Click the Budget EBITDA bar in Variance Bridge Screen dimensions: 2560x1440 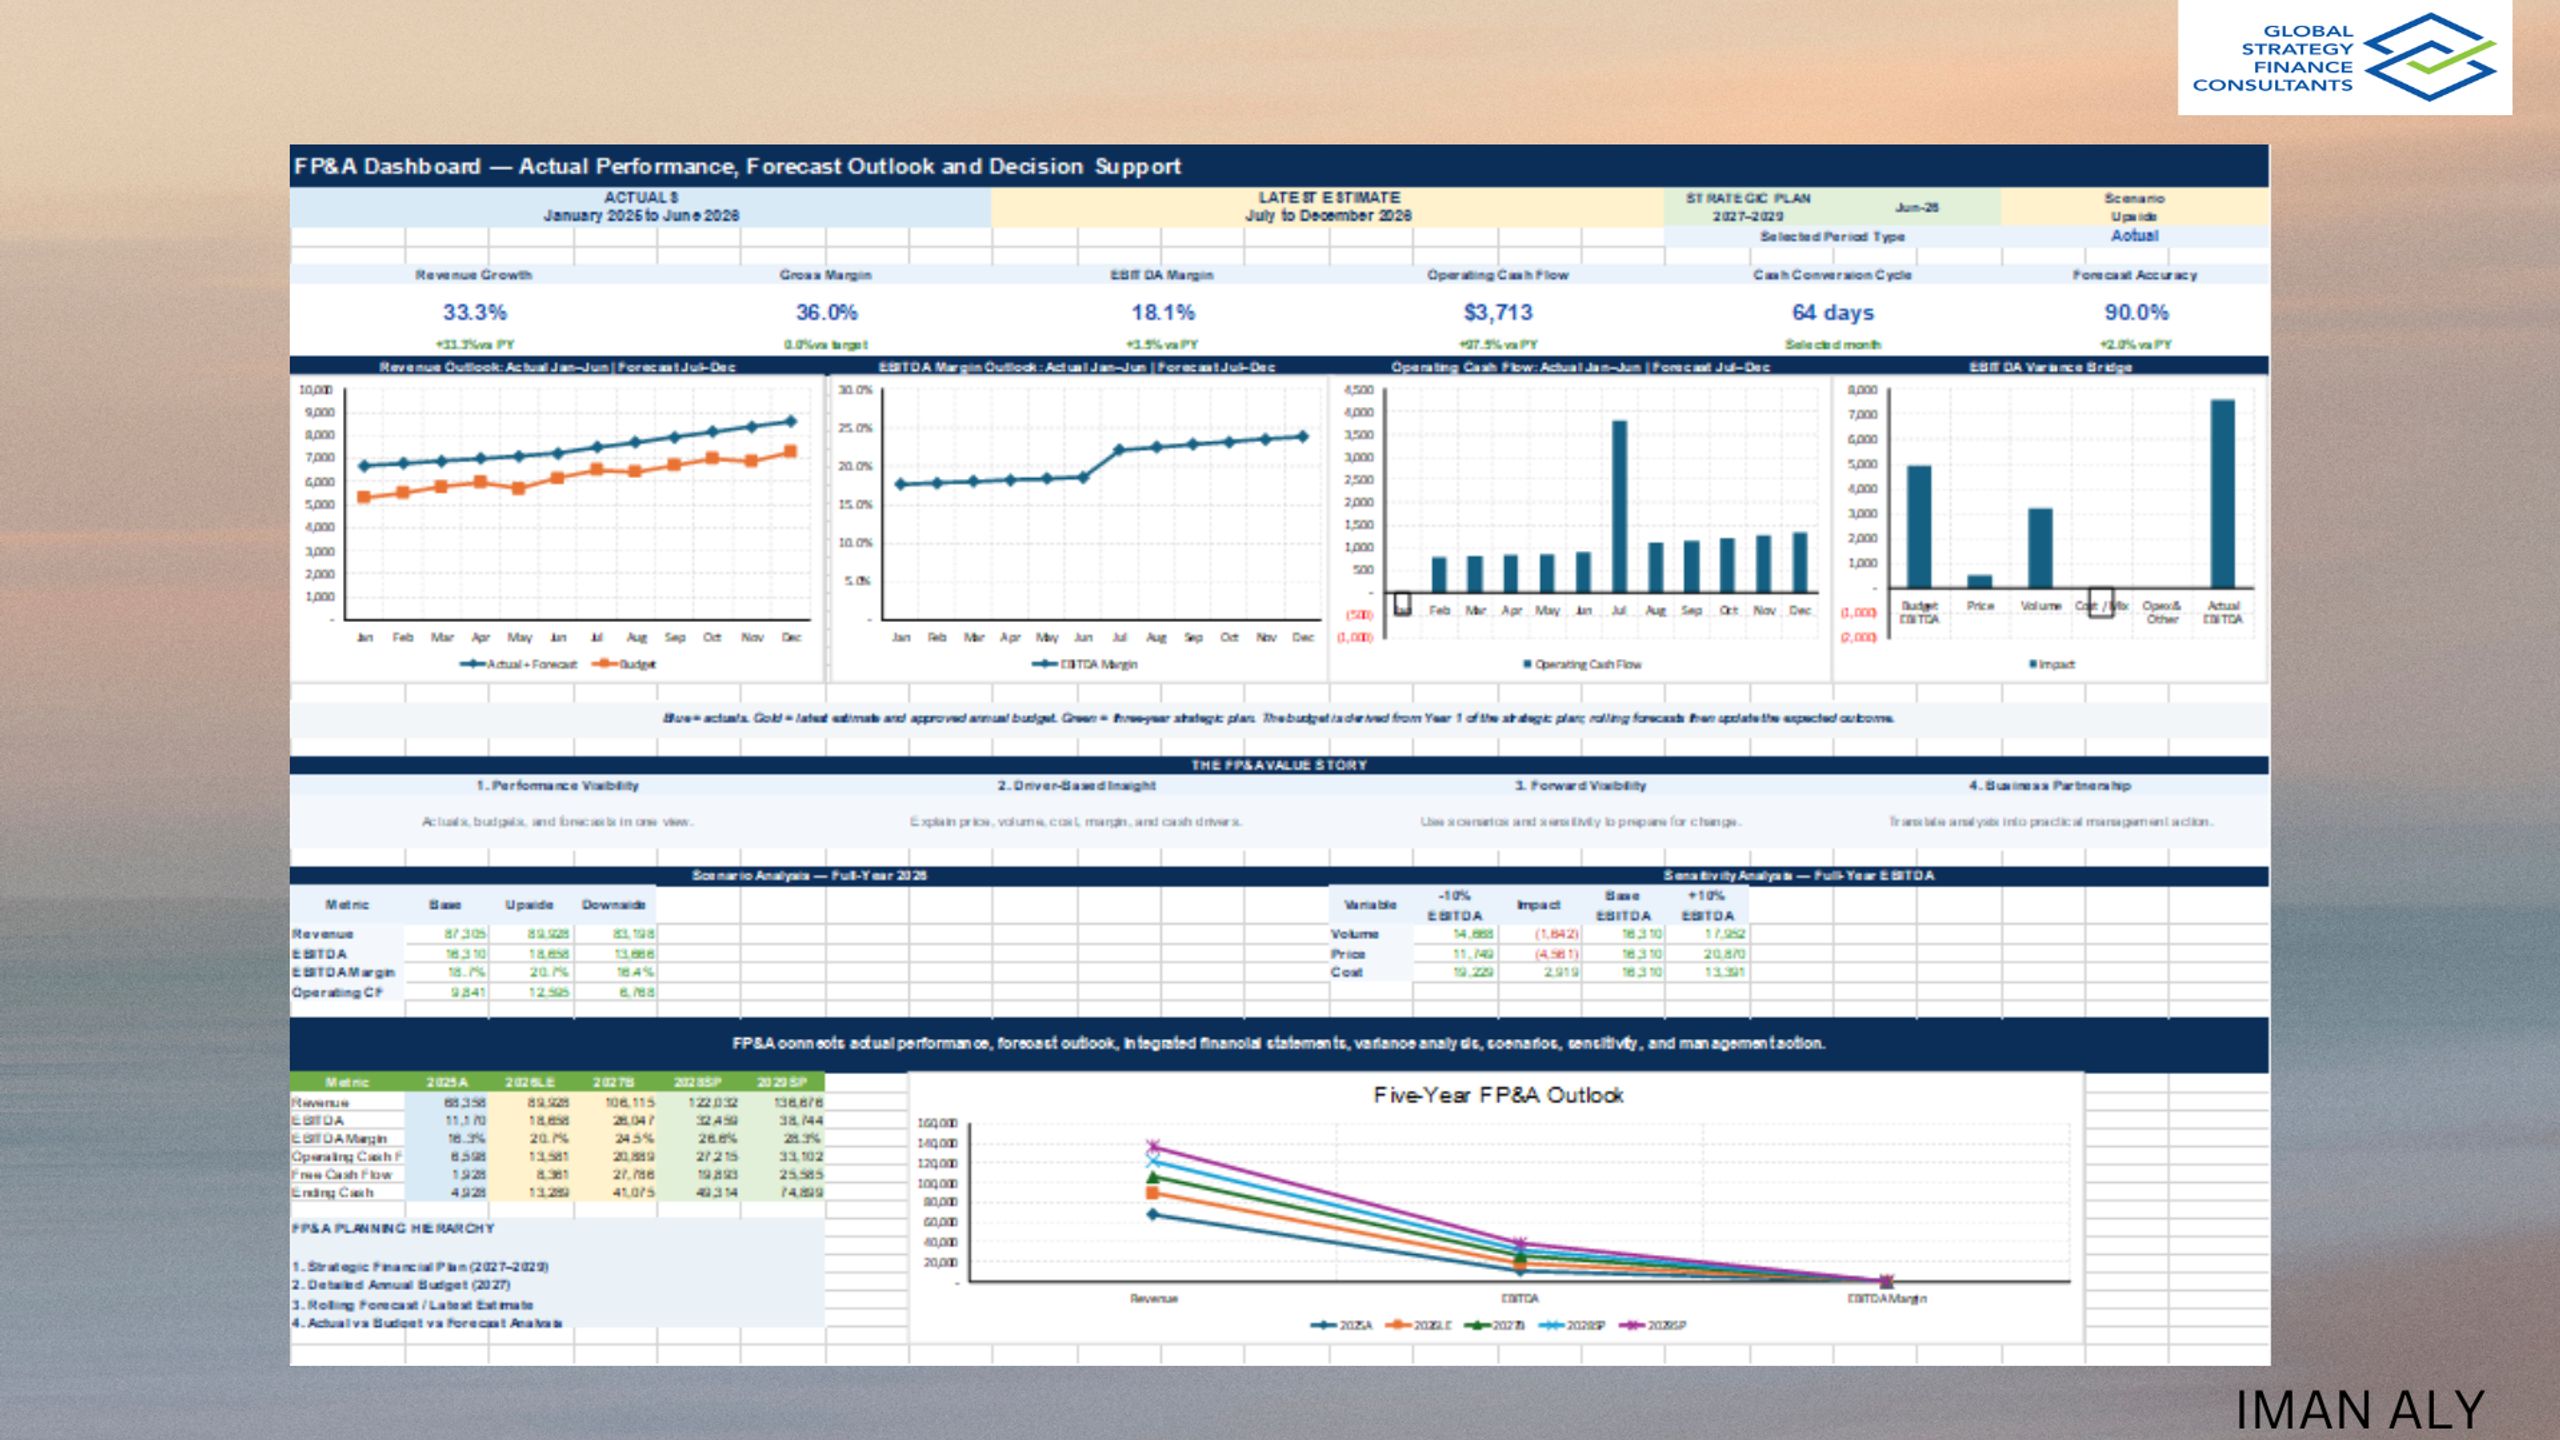(1918, 527)
